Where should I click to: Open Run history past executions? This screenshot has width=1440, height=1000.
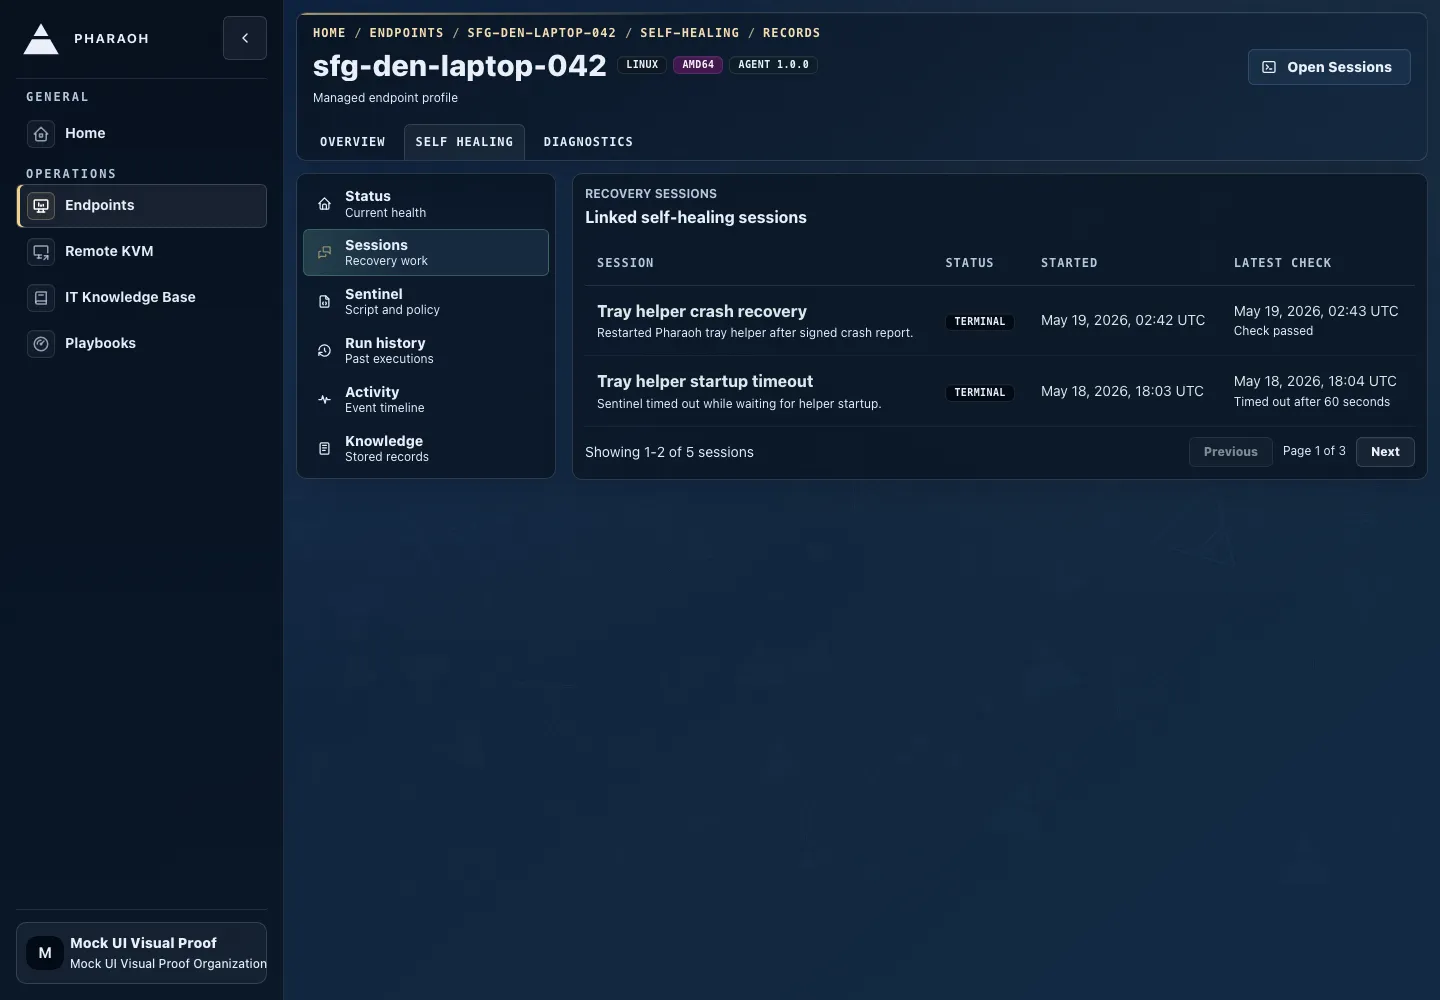[x=426, y=351]
